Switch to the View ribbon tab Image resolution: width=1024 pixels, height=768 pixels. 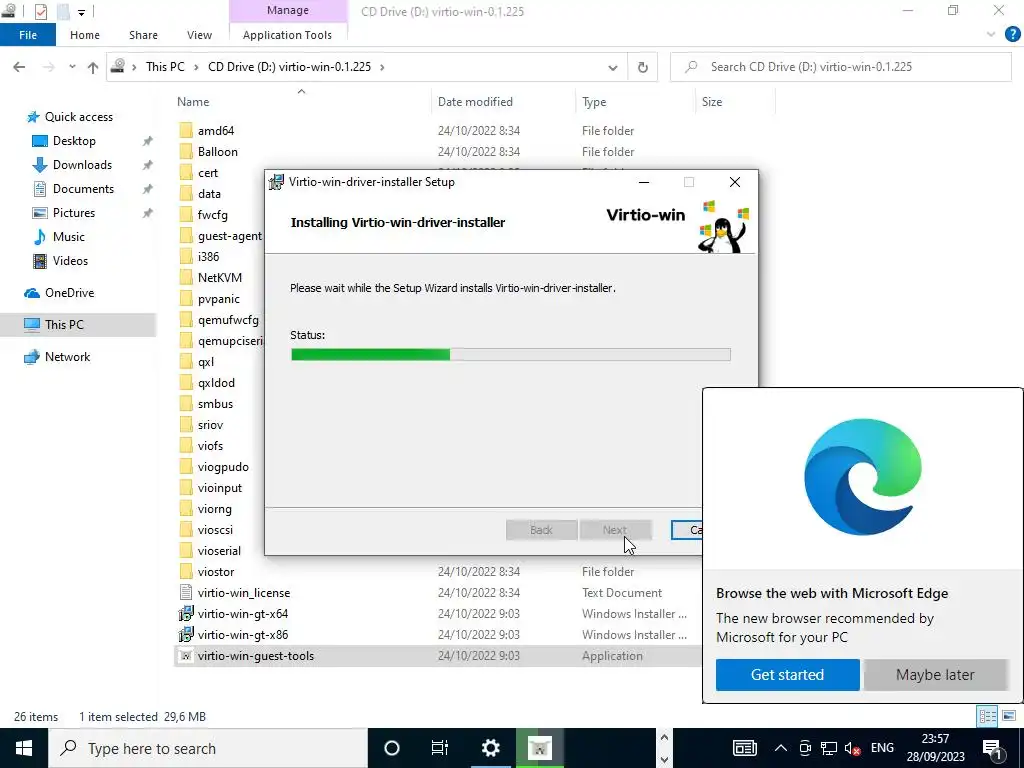[x=199, y=35]
